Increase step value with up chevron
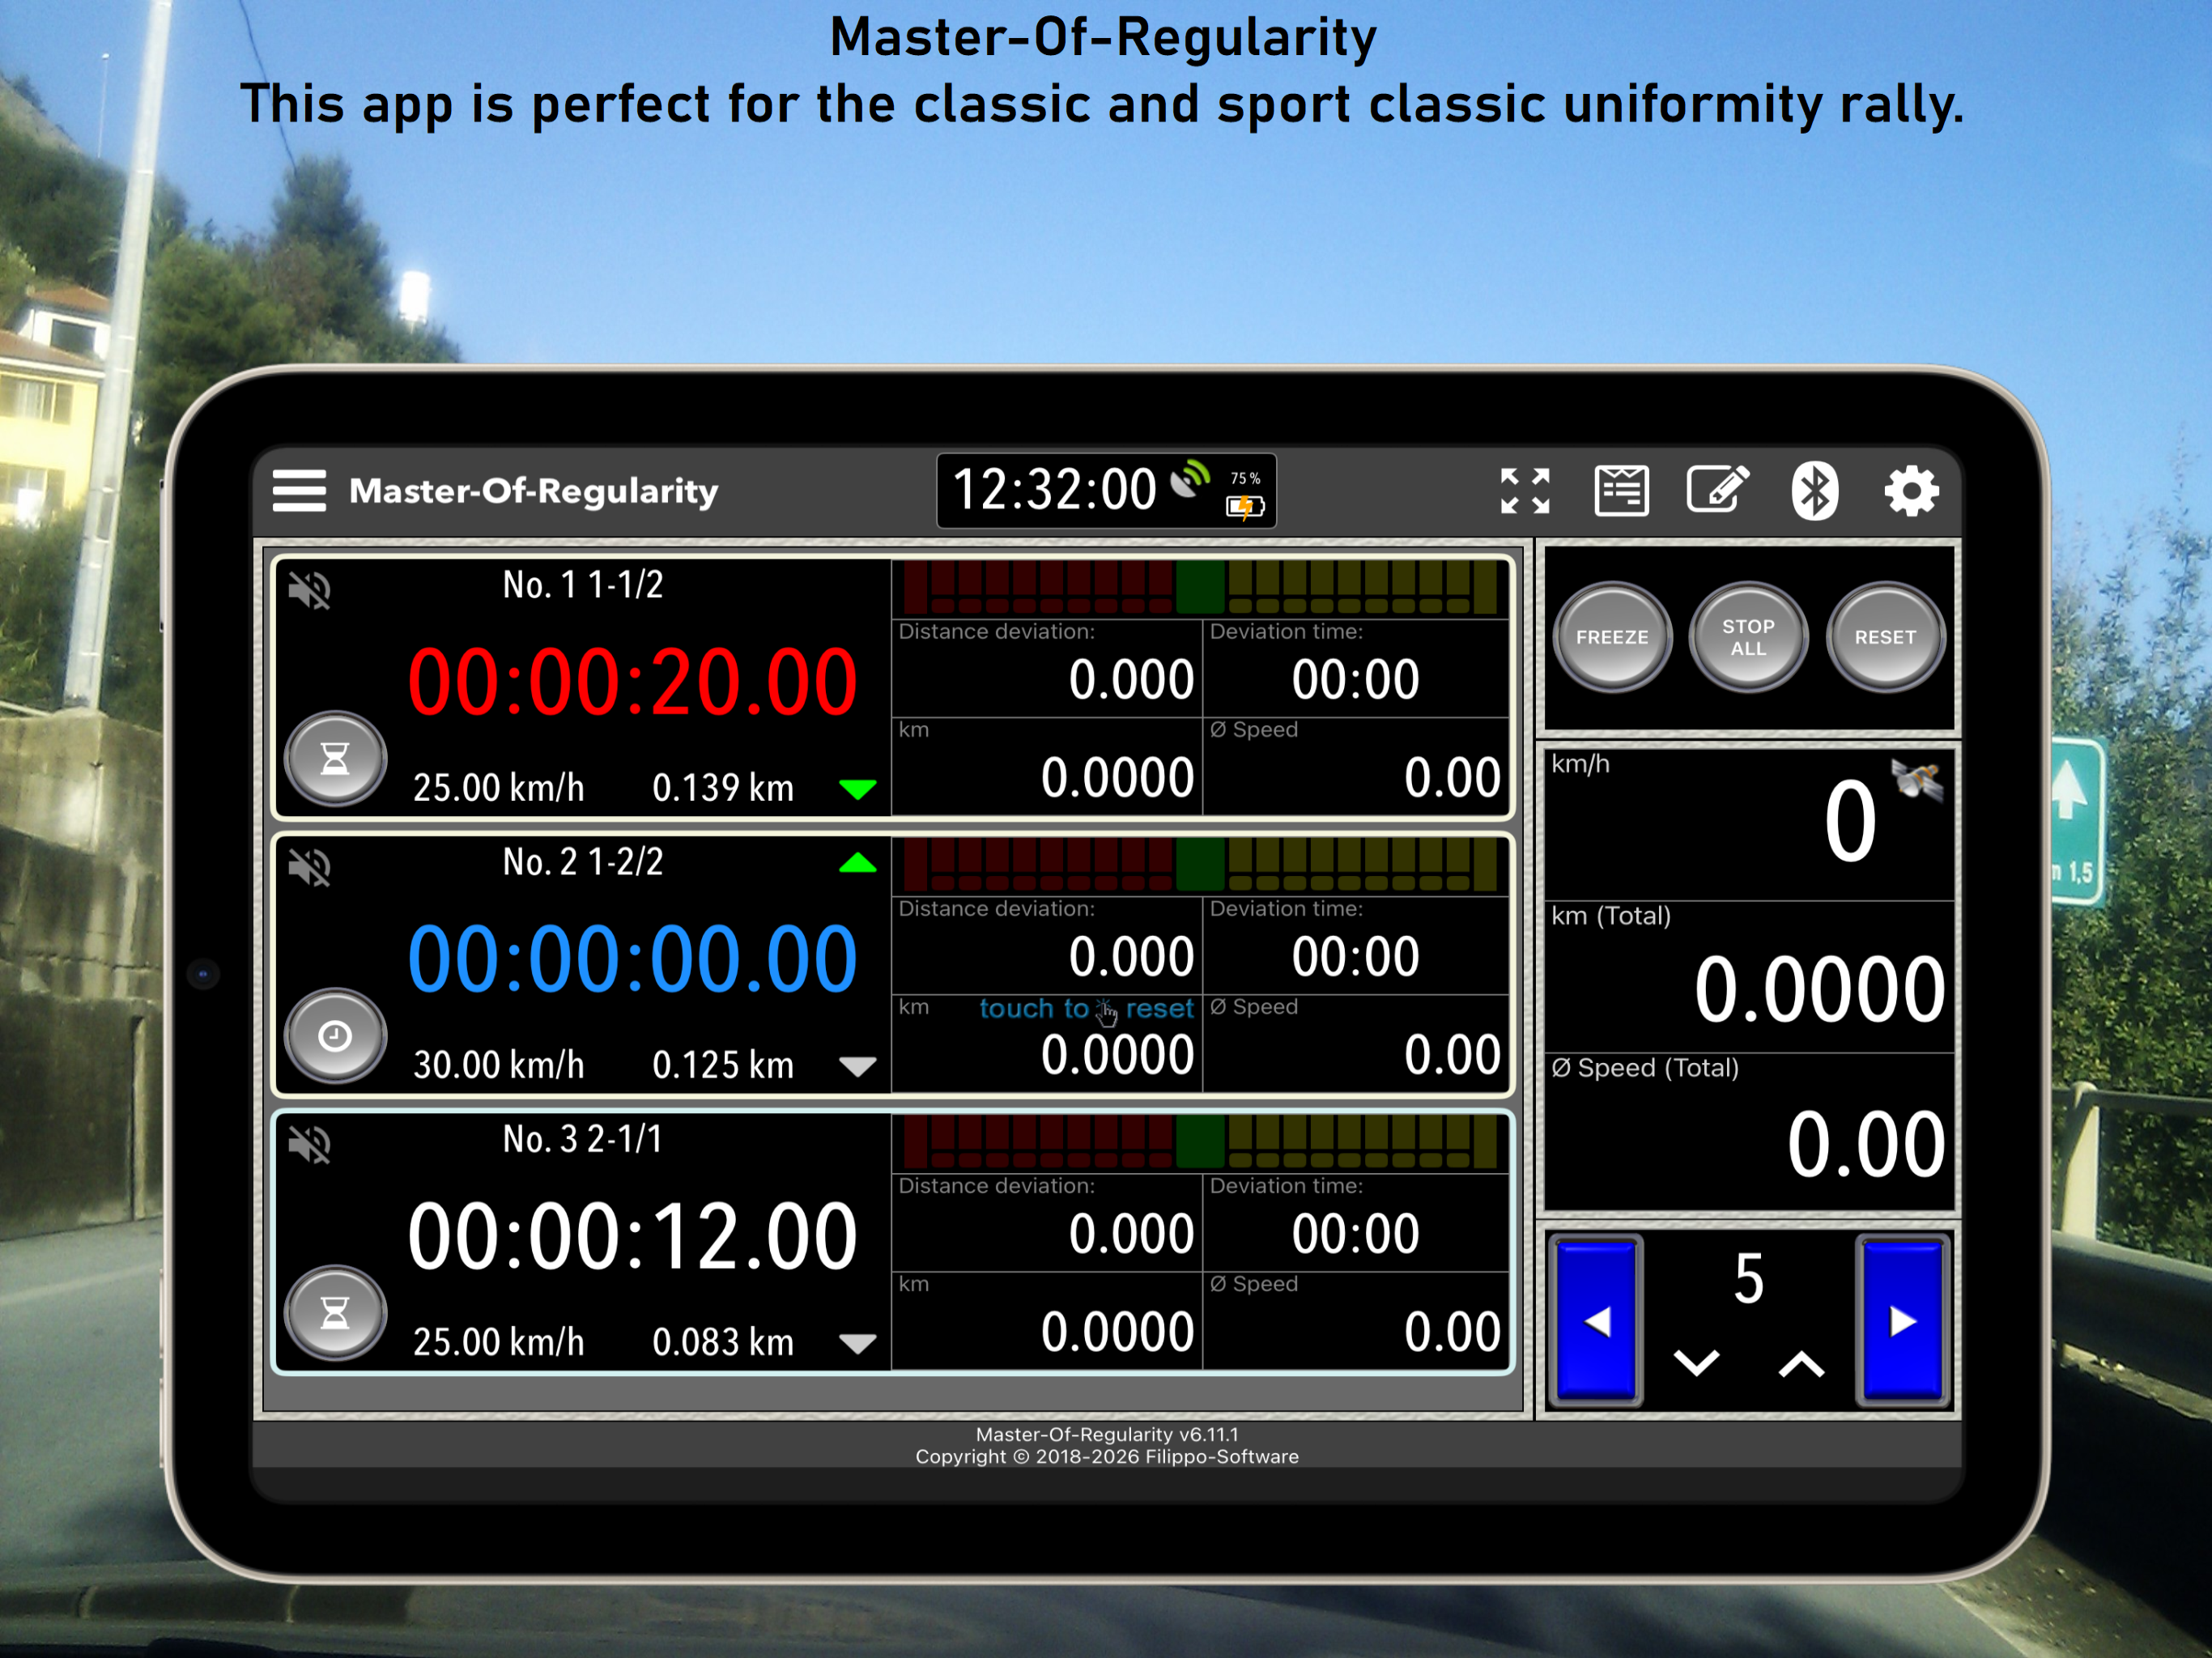This screenshot has width=2212, height=1658. [1801, 1364]
